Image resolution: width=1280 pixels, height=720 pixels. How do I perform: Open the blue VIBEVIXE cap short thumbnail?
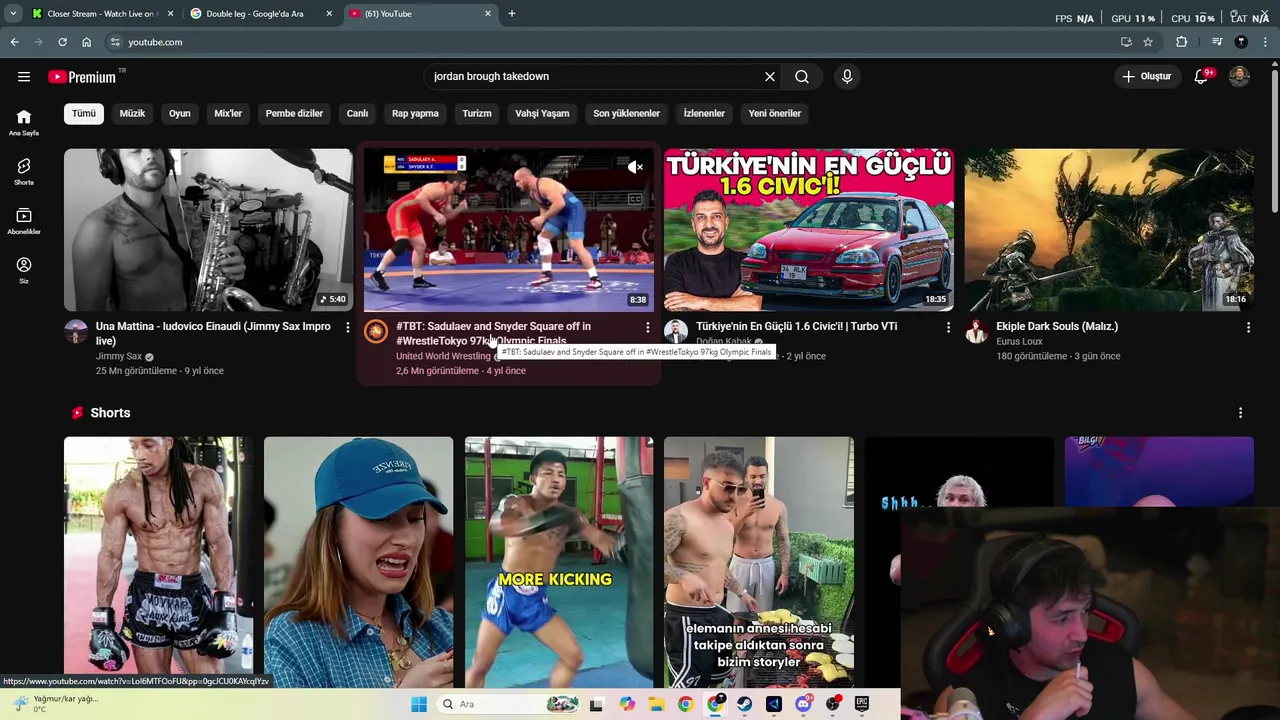359,562
